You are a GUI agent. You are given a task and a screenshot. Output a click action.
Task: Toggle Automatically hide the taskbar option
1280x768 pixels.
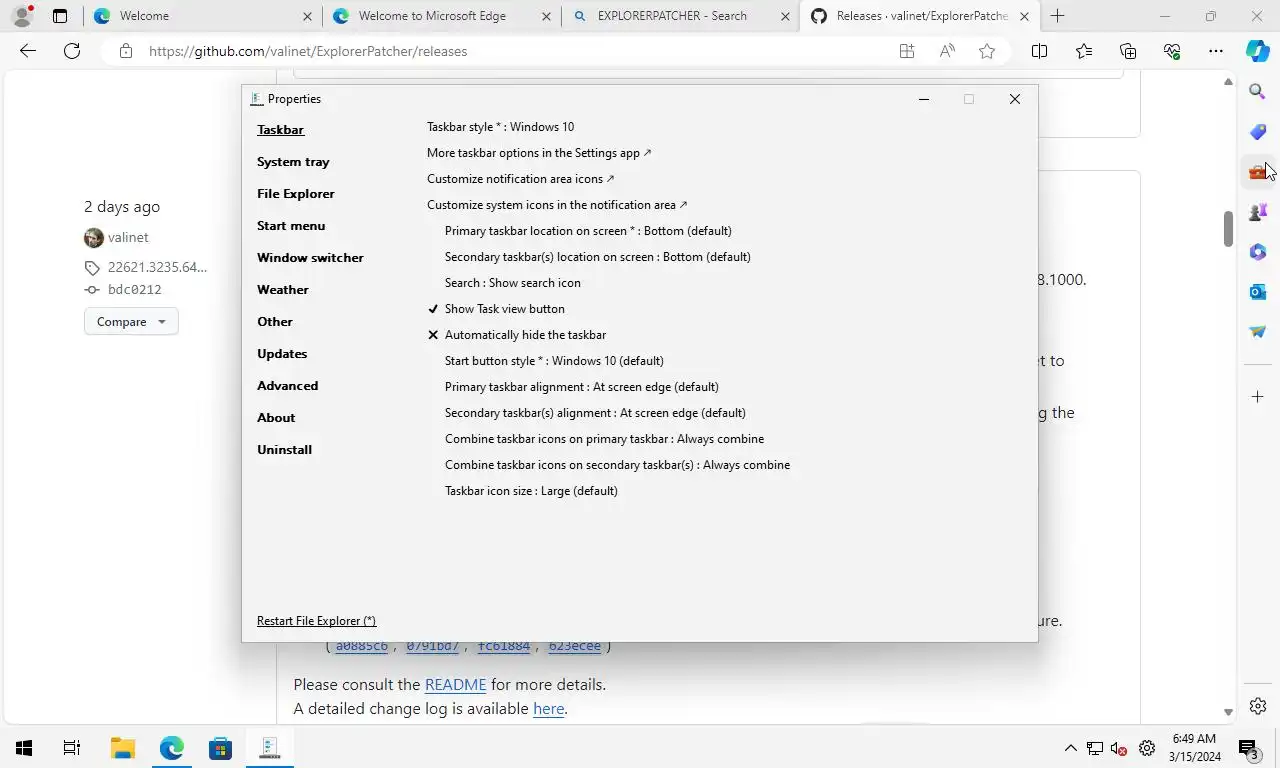[517, 335]
